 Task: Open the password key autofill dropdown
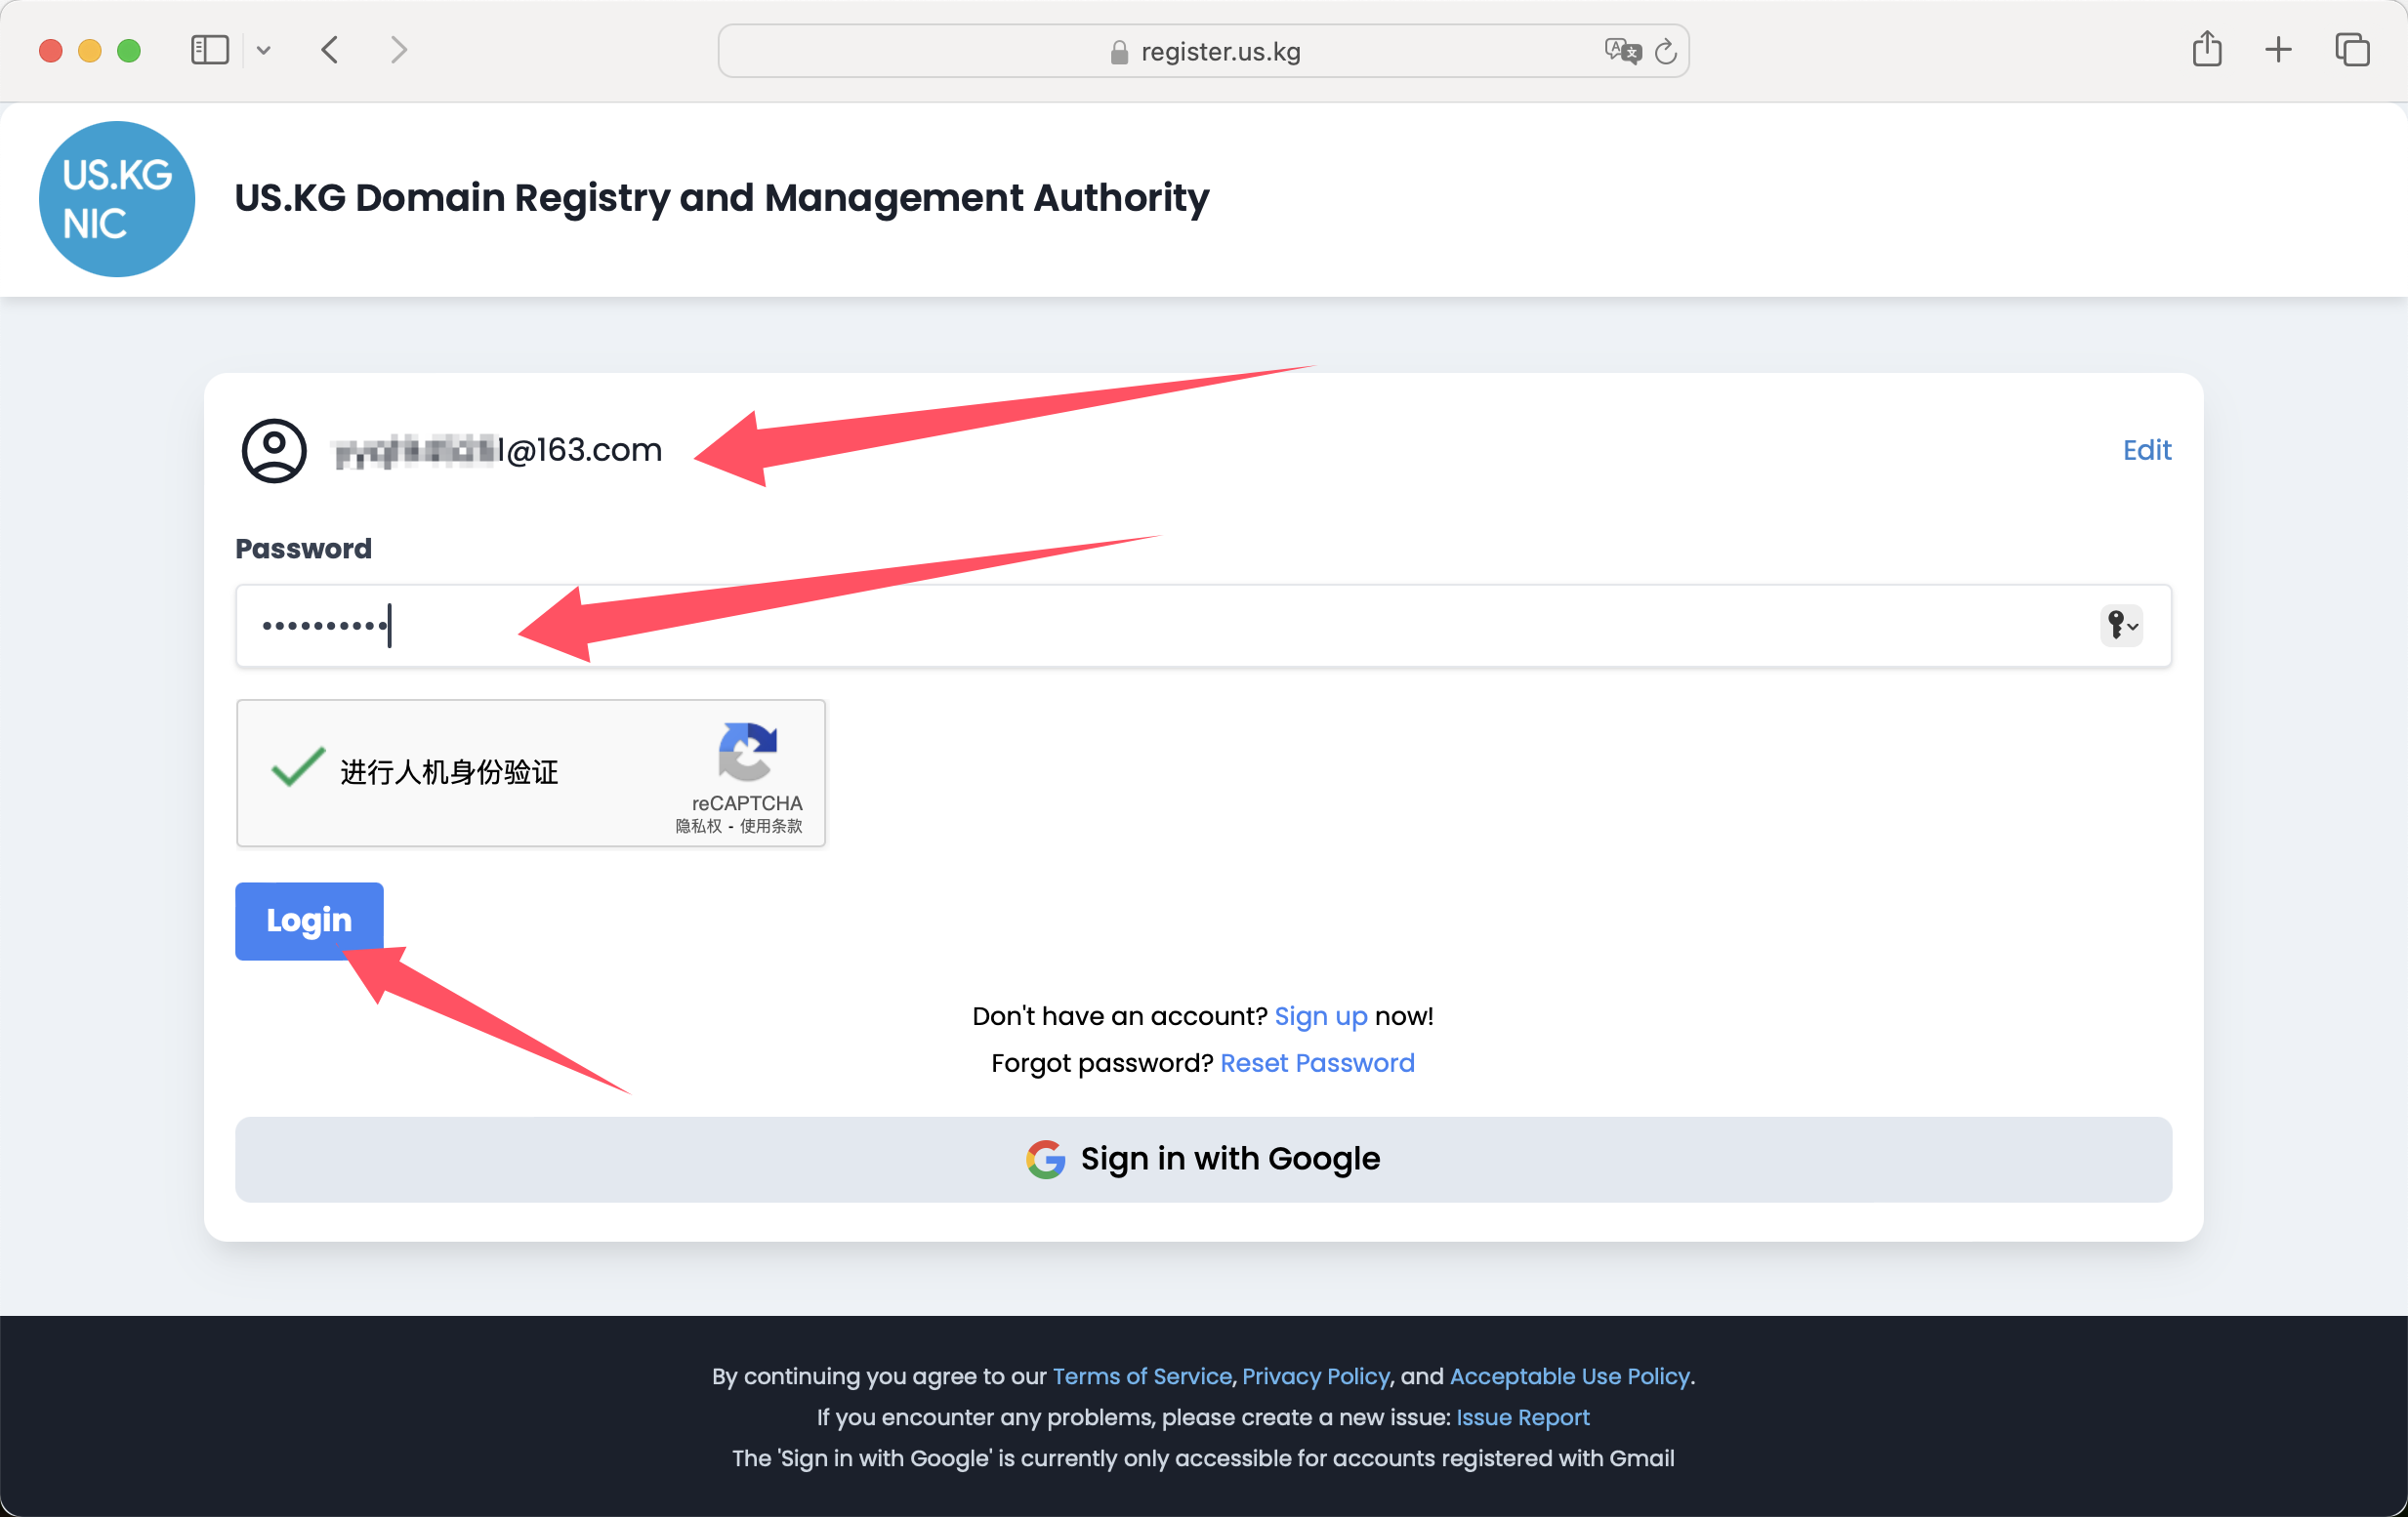pyautogui.click(x=2120, y=626)
